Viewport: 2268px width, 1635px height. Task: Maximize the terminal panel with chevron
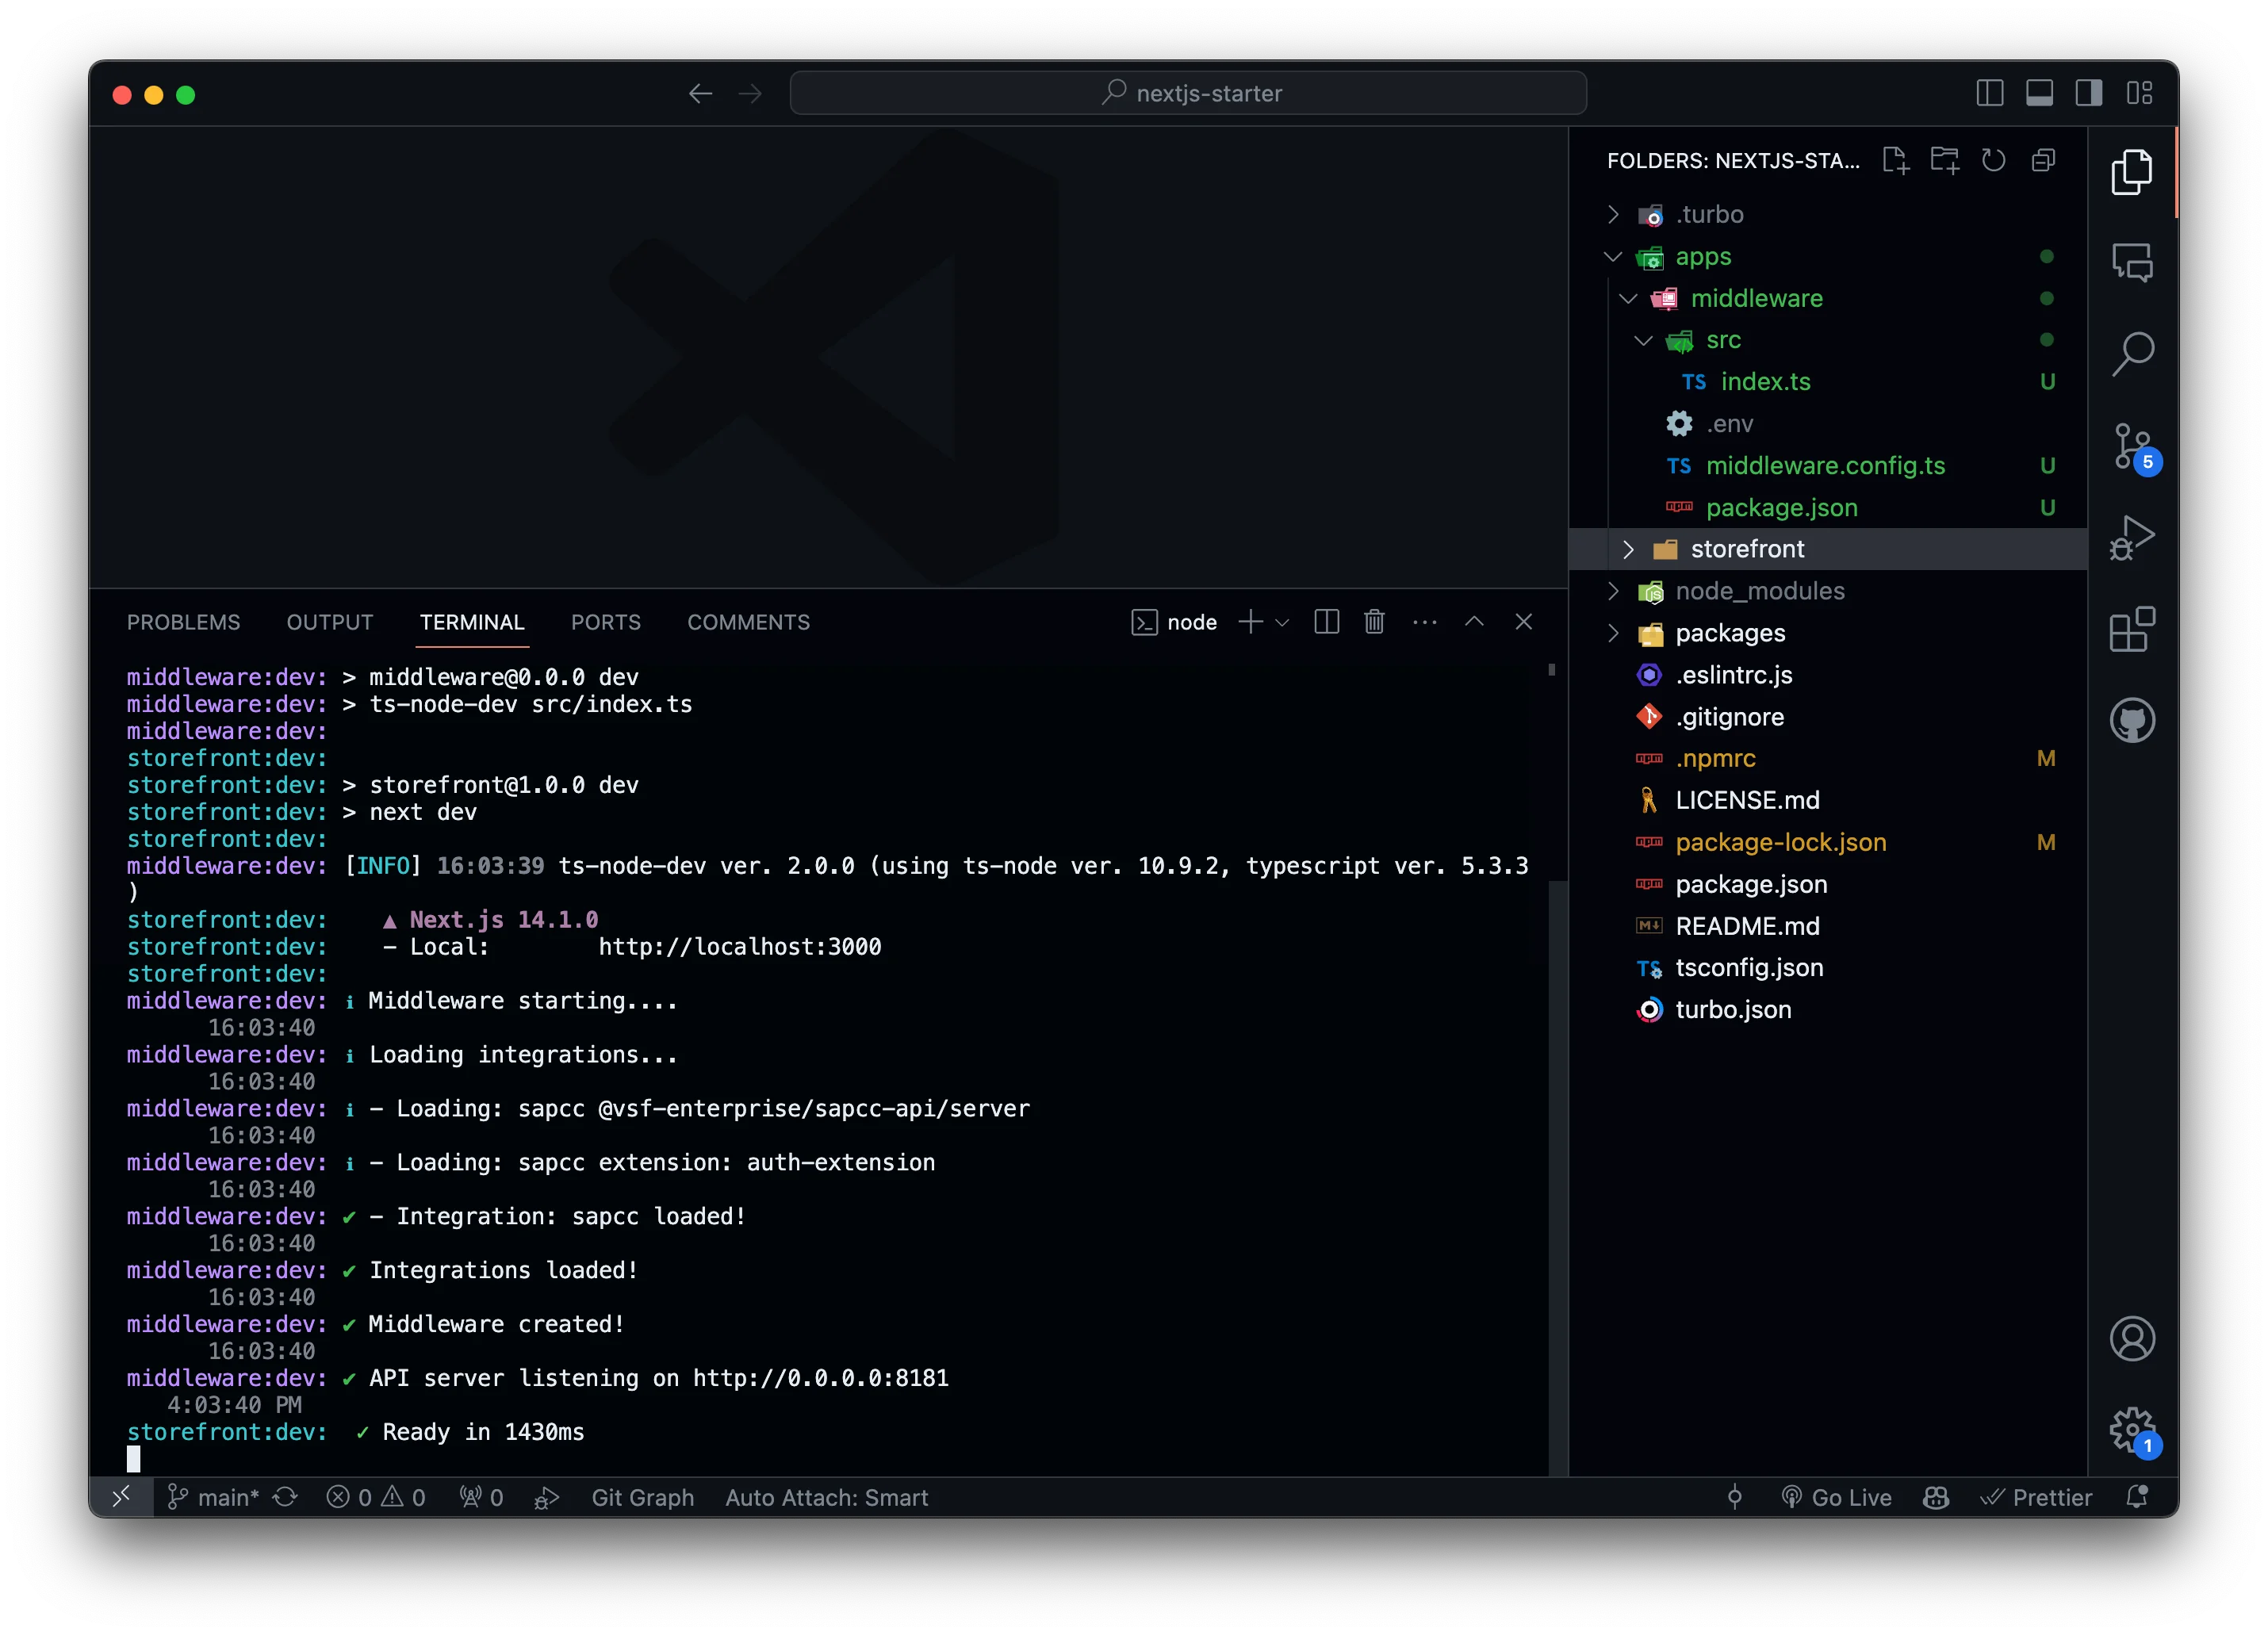1474,621
